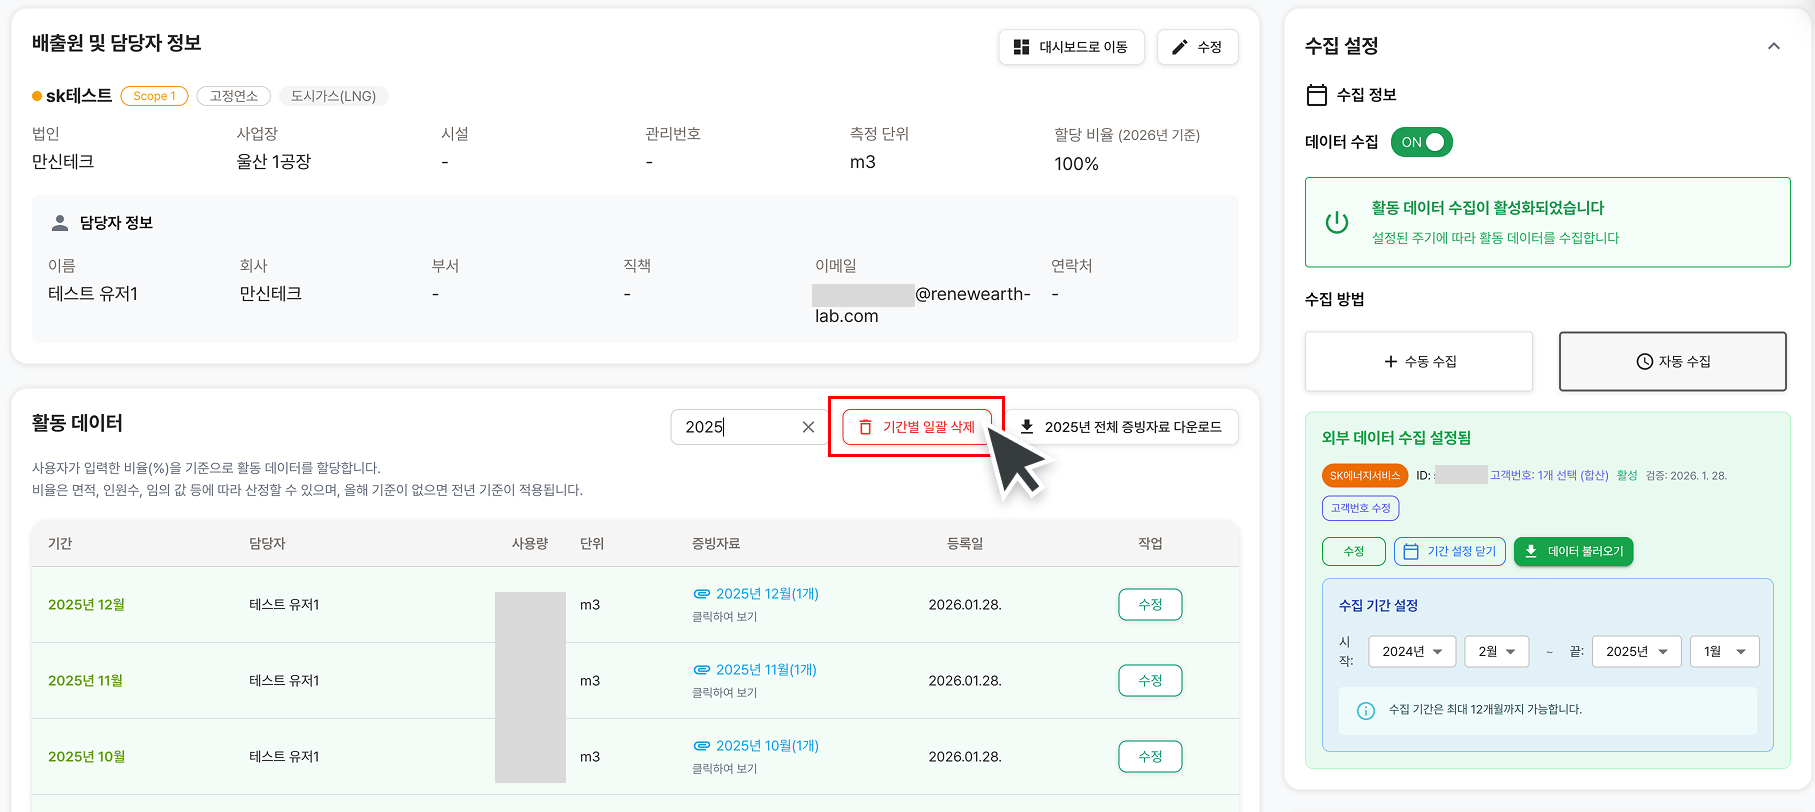The width and height of the screenshot is (1815, 812).
Task: Click edit button for 2025년 10월 row
Action: [x=1150, y=756]
